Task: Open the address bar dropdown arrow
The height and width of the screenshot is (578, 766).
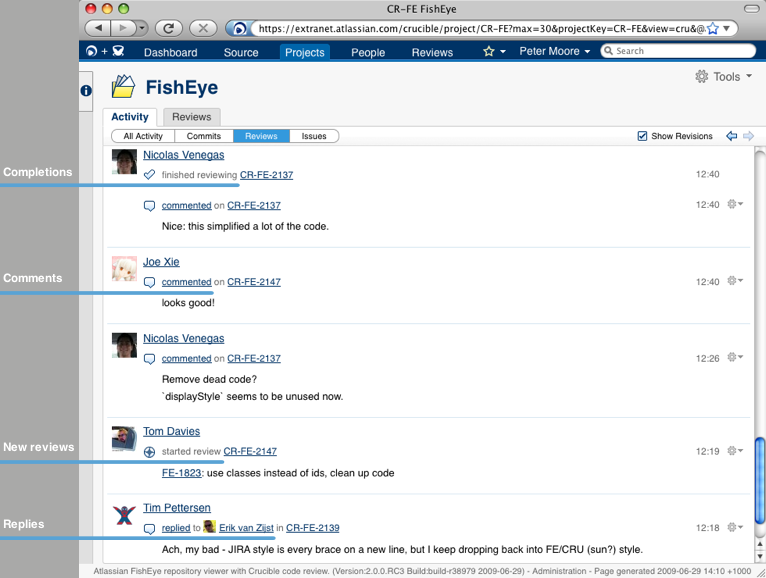Action: coord(726,29)
